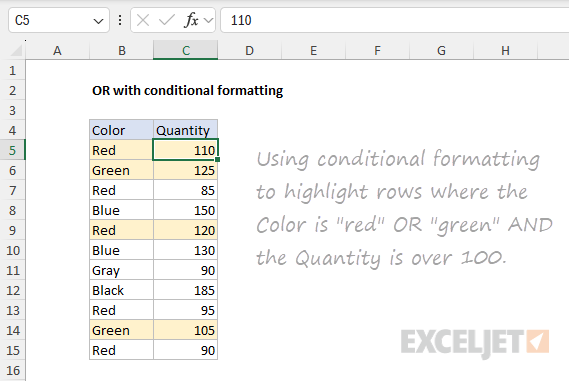Screen dimensions: 569x381
Task: Select cell with quantity 130
Action: click(185, 250)
